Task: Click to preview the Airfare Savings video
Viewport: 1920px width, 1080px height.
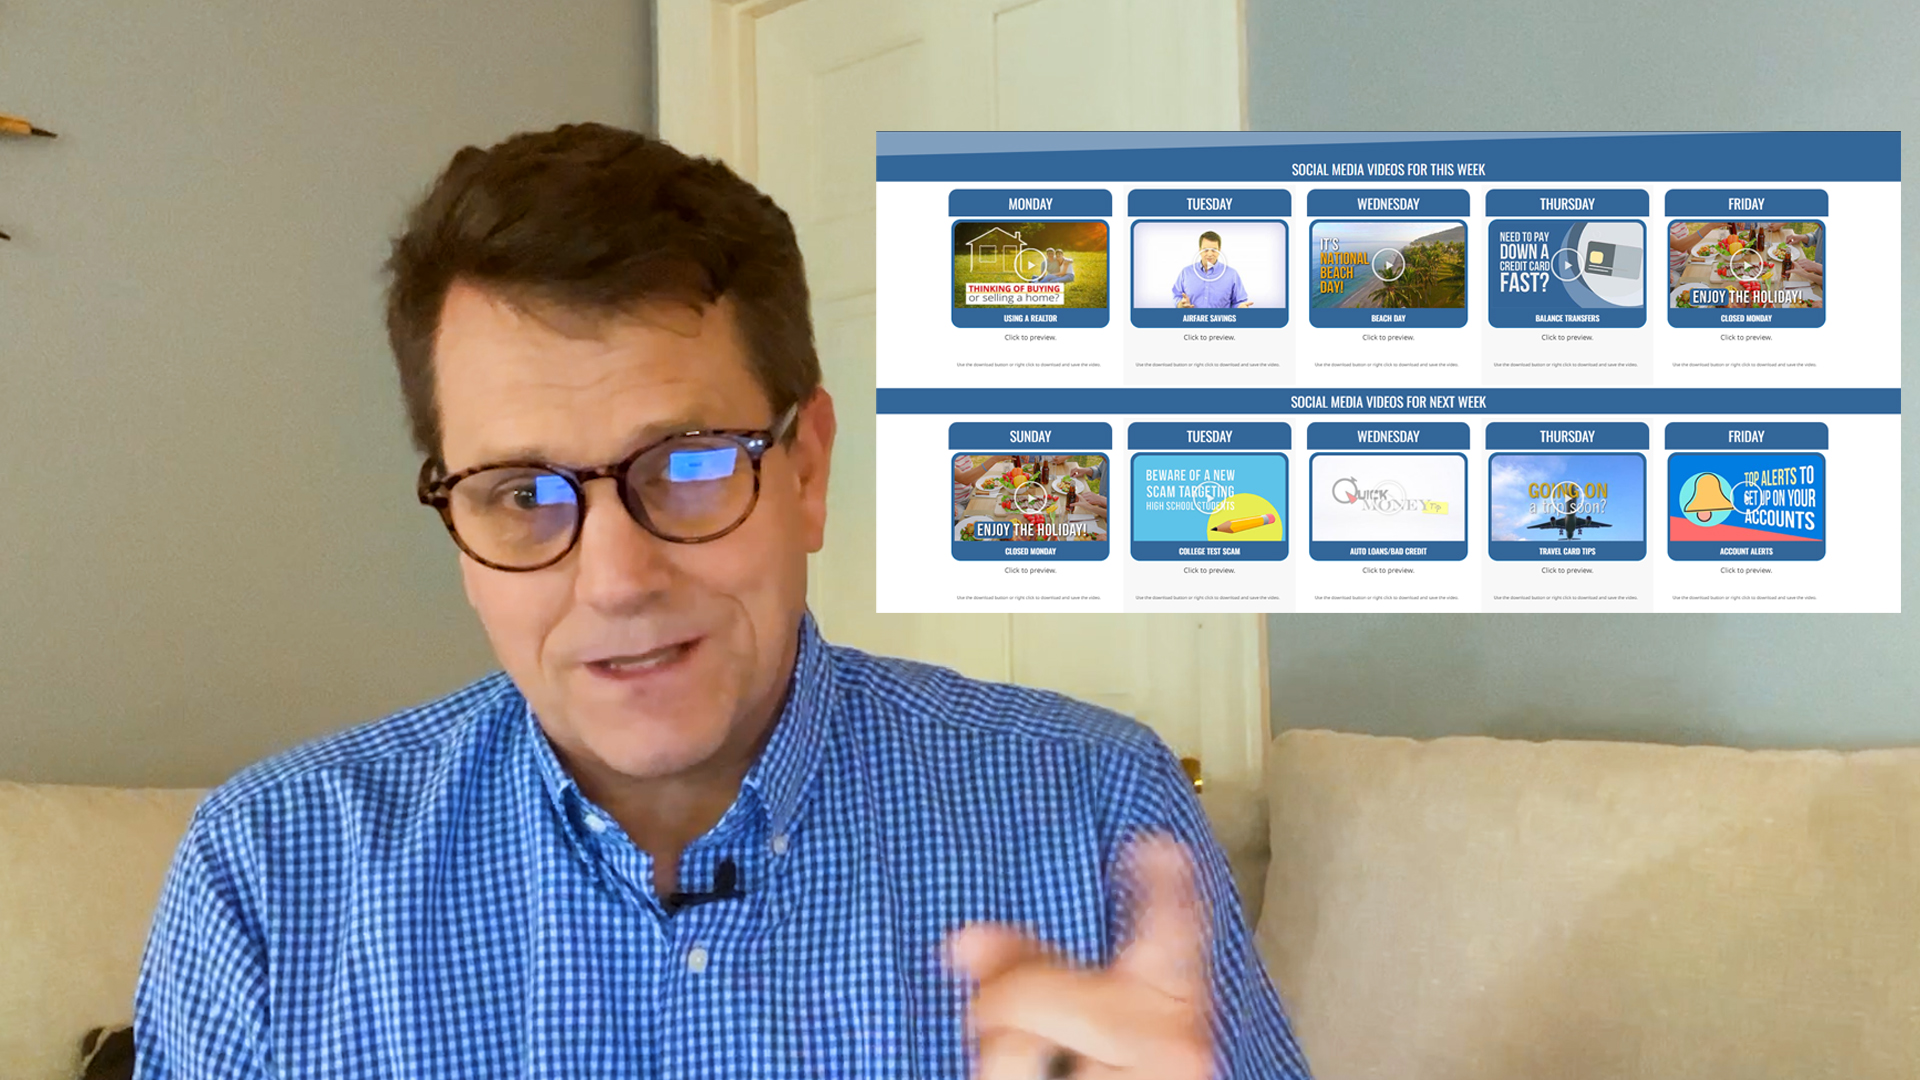Action: coord(1209,337)
